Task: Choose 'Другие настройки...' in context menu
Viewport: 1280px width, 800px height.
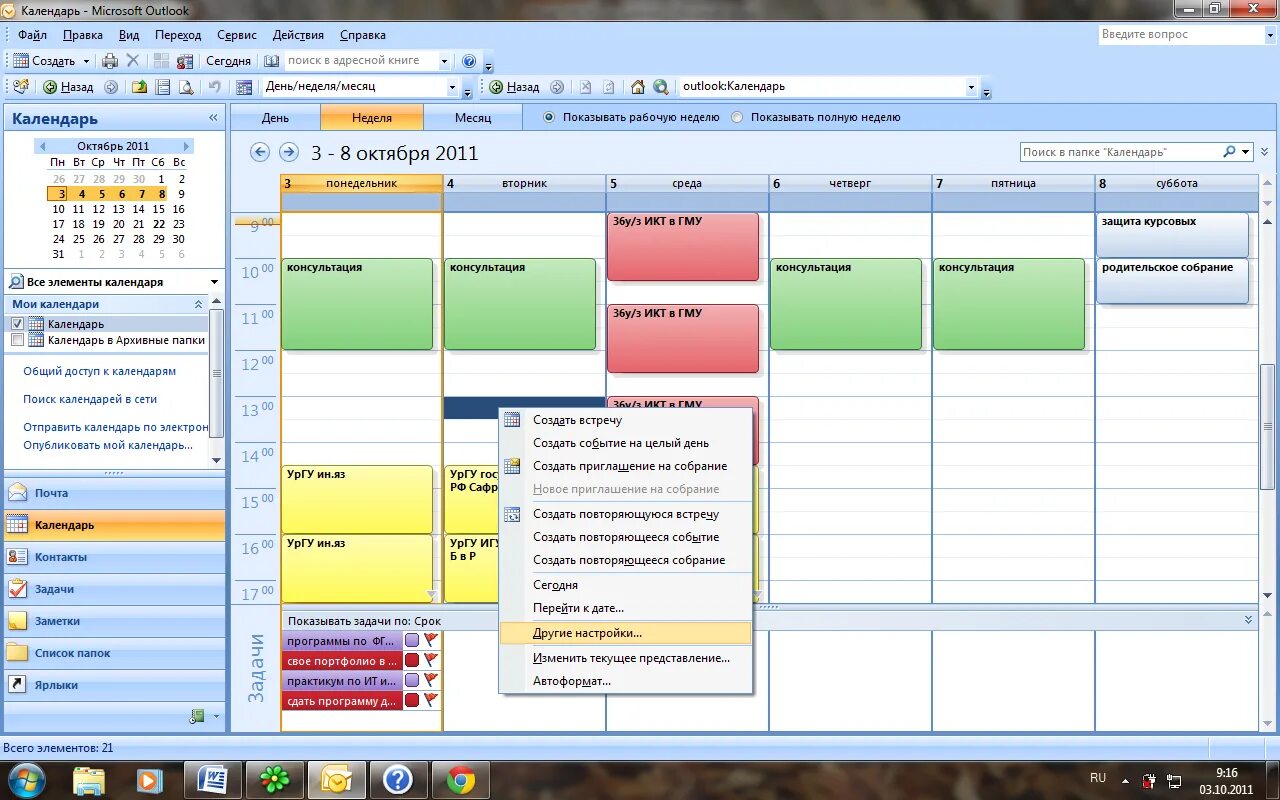Action: [625, 633]
